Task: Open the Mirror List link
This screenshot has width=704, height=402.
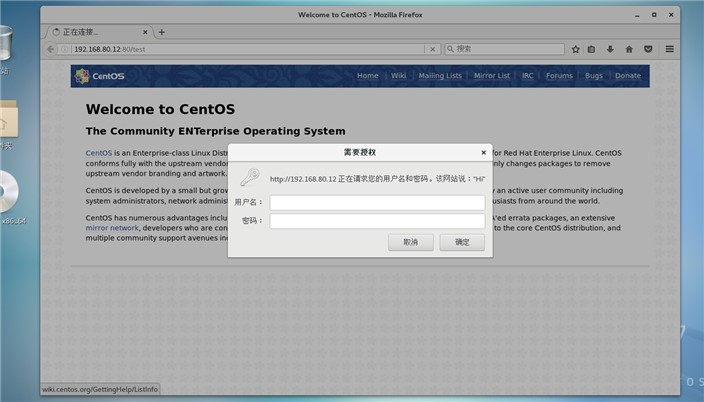Action: click(492, 75)
